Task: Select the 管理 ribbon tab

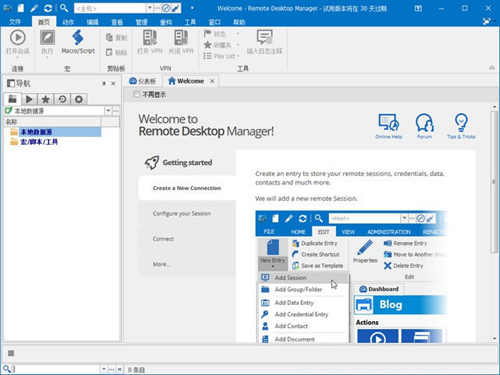Action: point(141,22)
